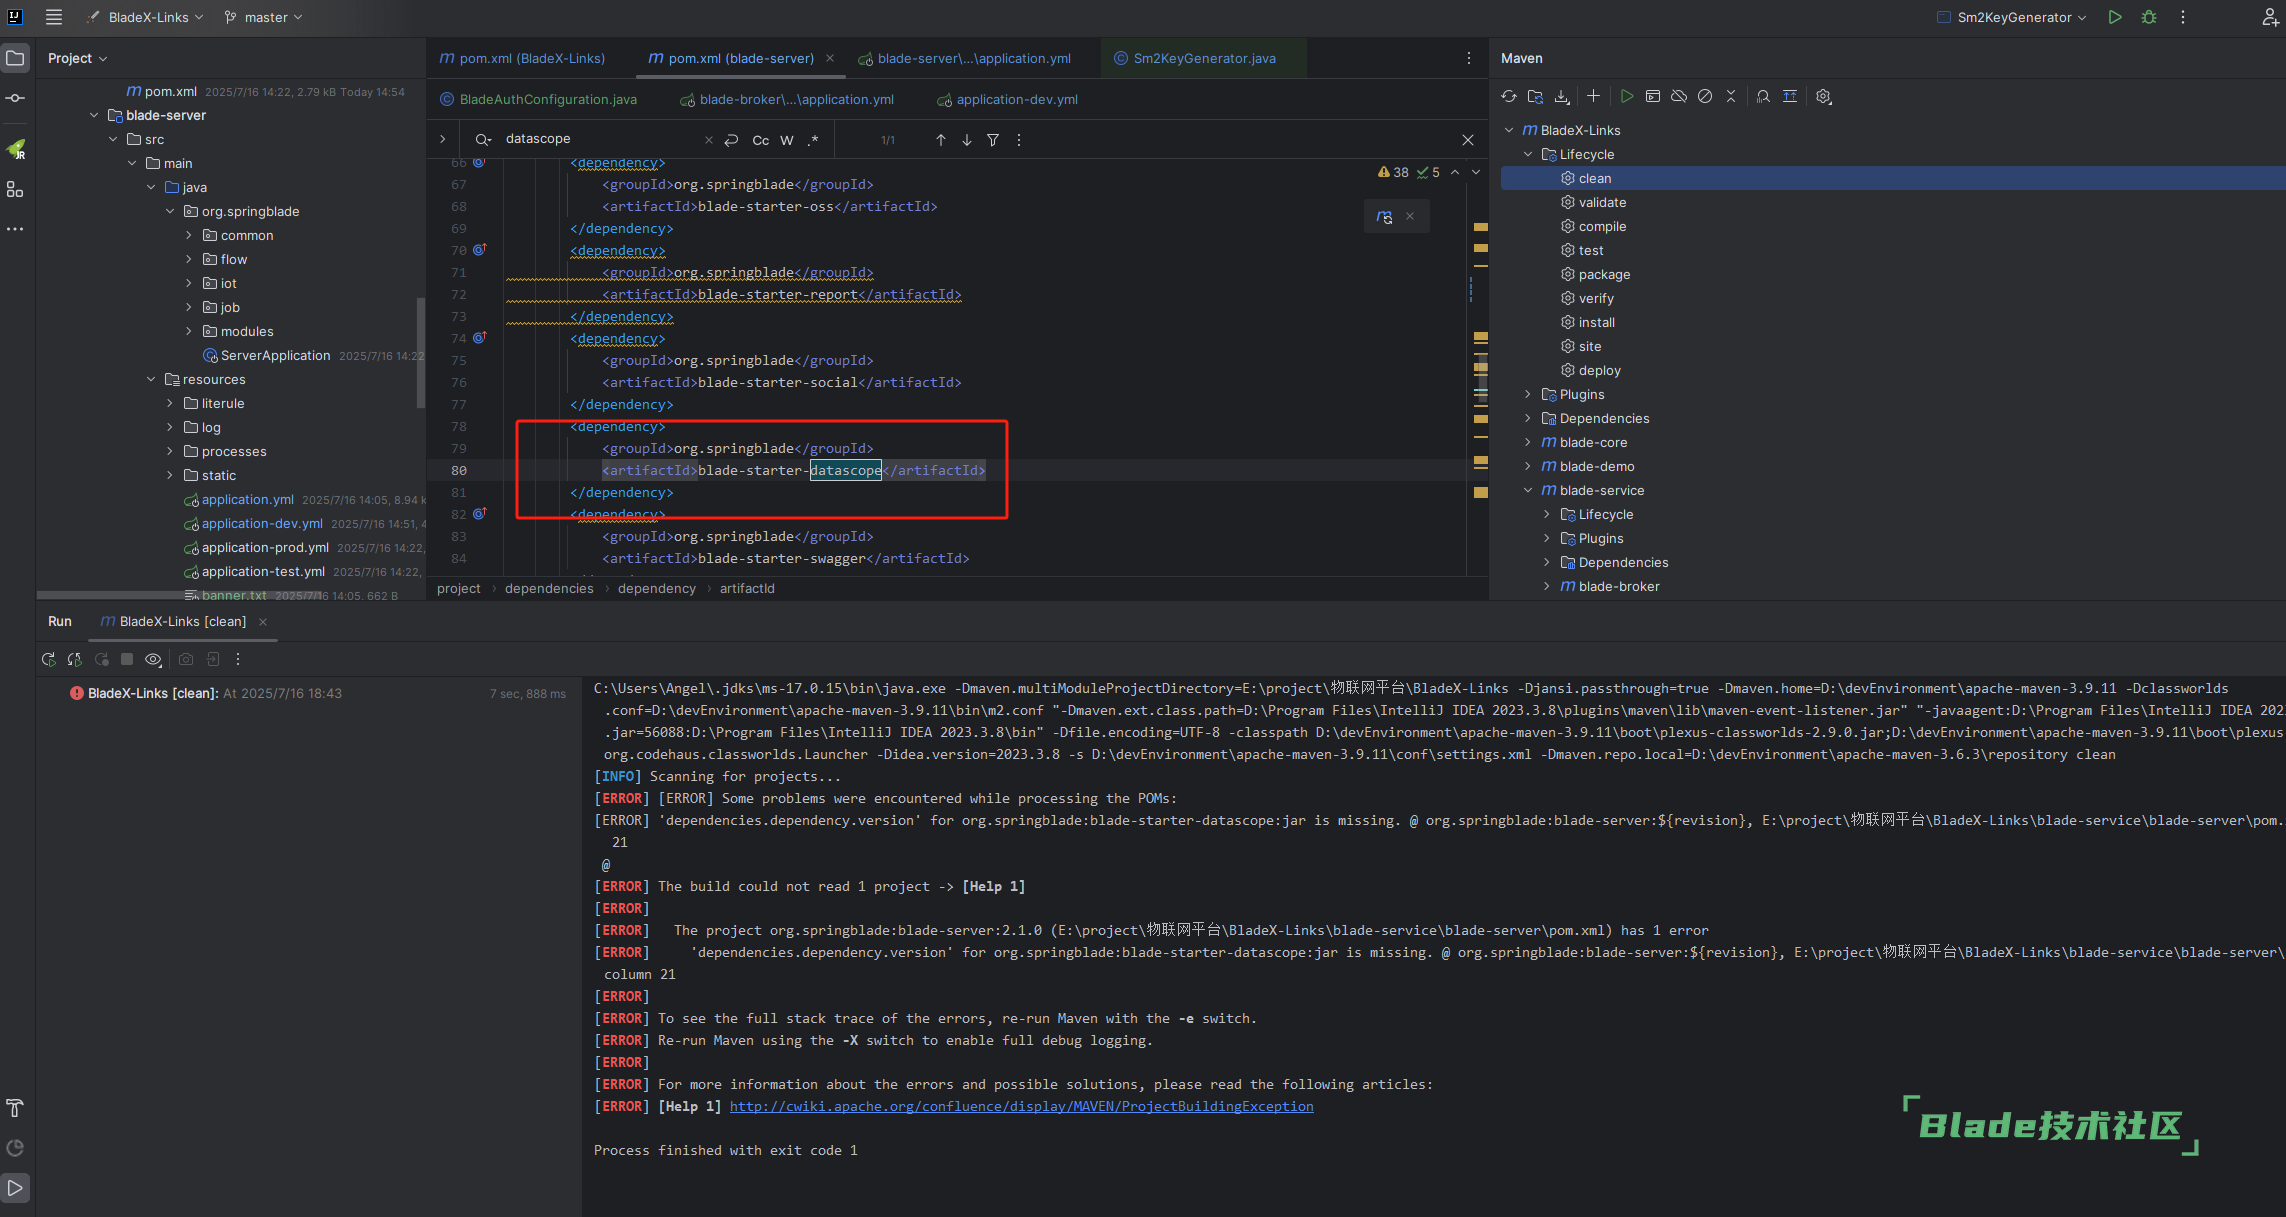
Task: Click Download Sources icon in Maven toolbar
Action: click(x=1562, y=97)
